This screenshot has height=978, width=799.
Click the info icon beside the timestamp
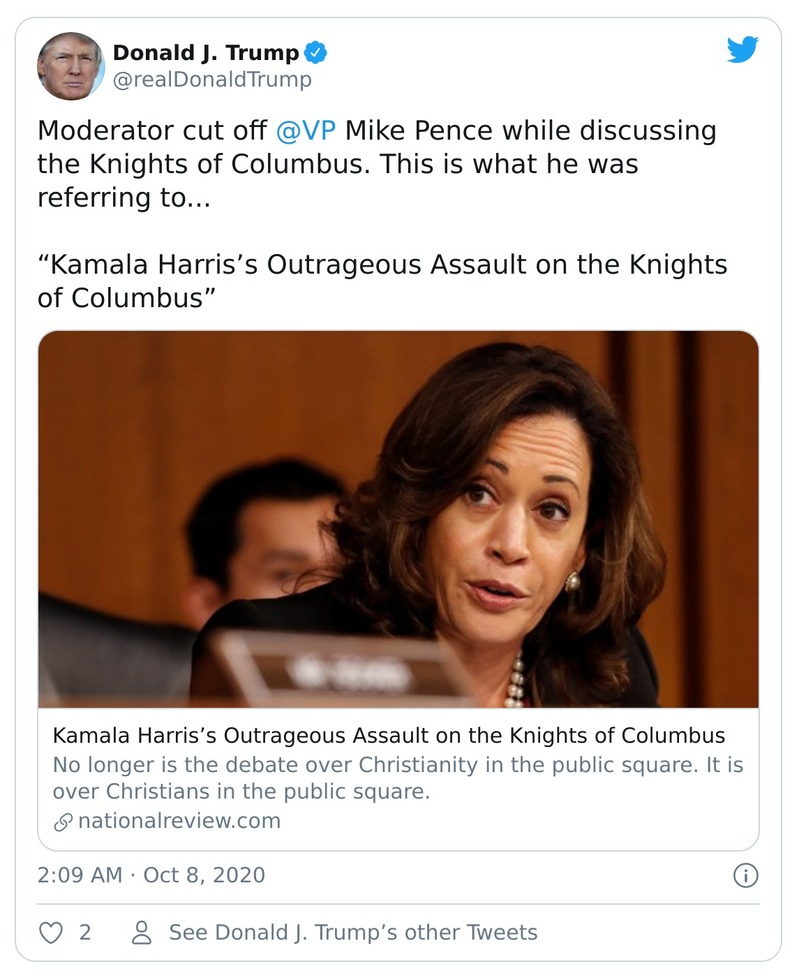click(745, 876)
